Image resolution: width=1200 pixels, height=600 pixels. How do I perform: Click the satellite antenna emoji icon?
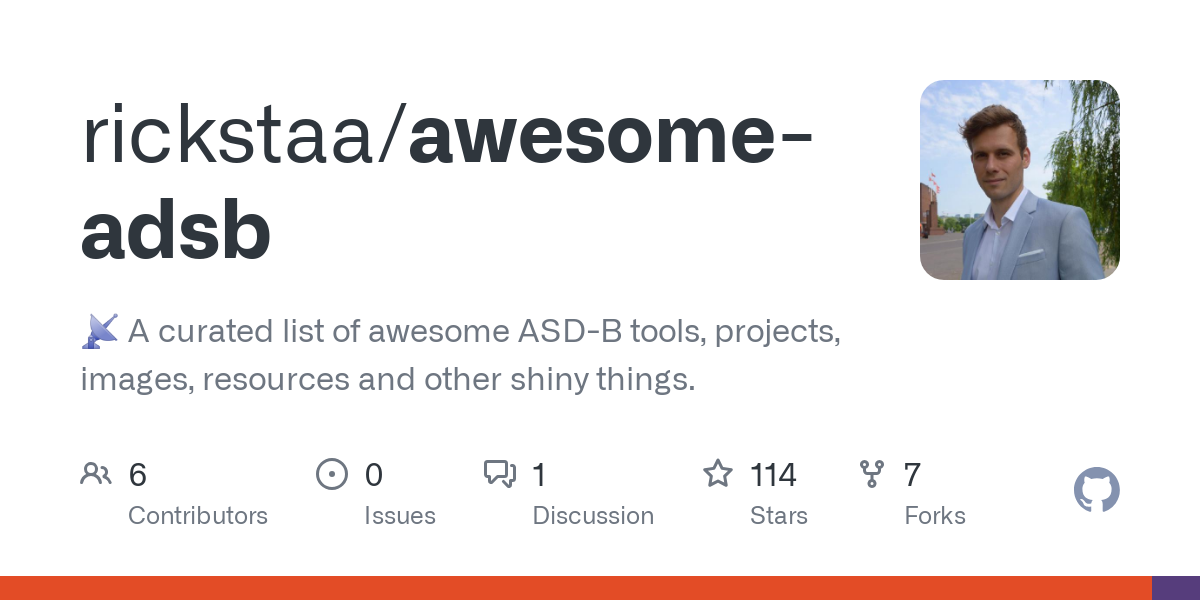point(100,331)
